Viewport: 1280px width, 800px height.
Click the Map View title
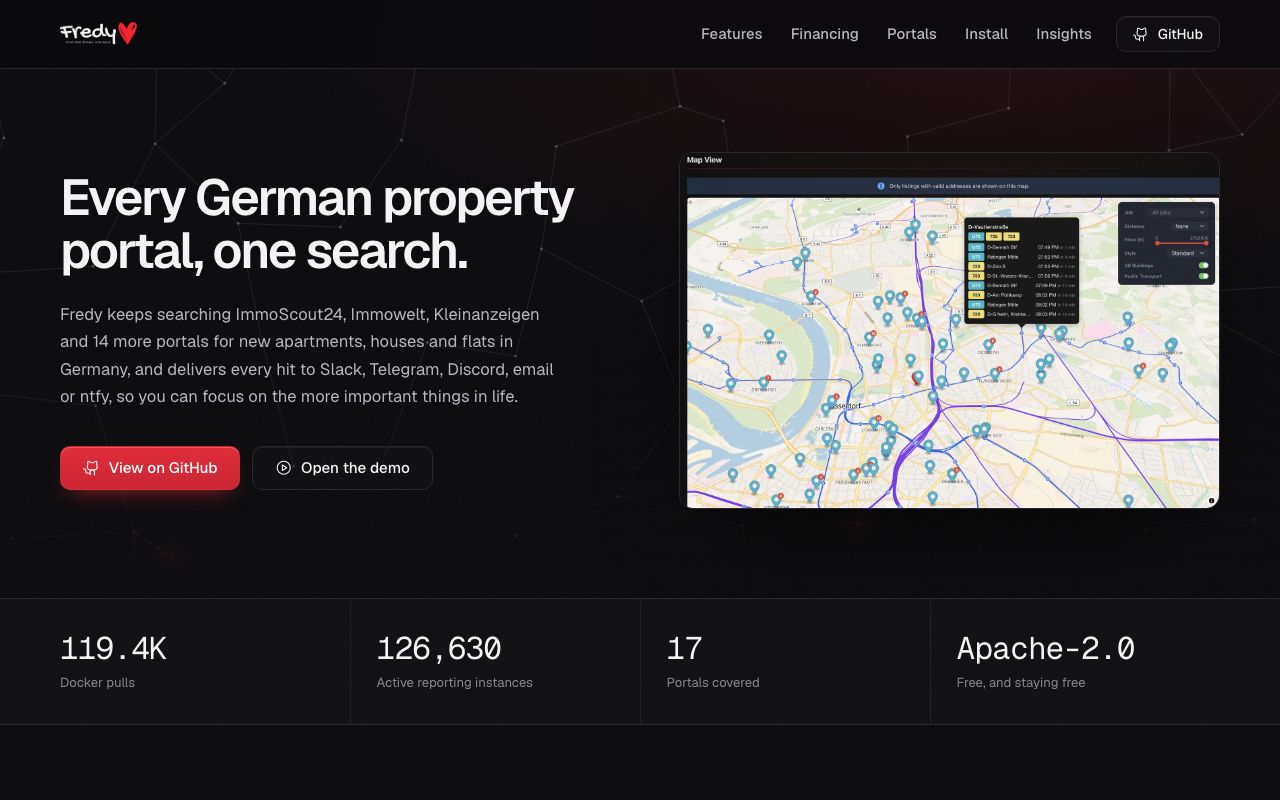704,160
